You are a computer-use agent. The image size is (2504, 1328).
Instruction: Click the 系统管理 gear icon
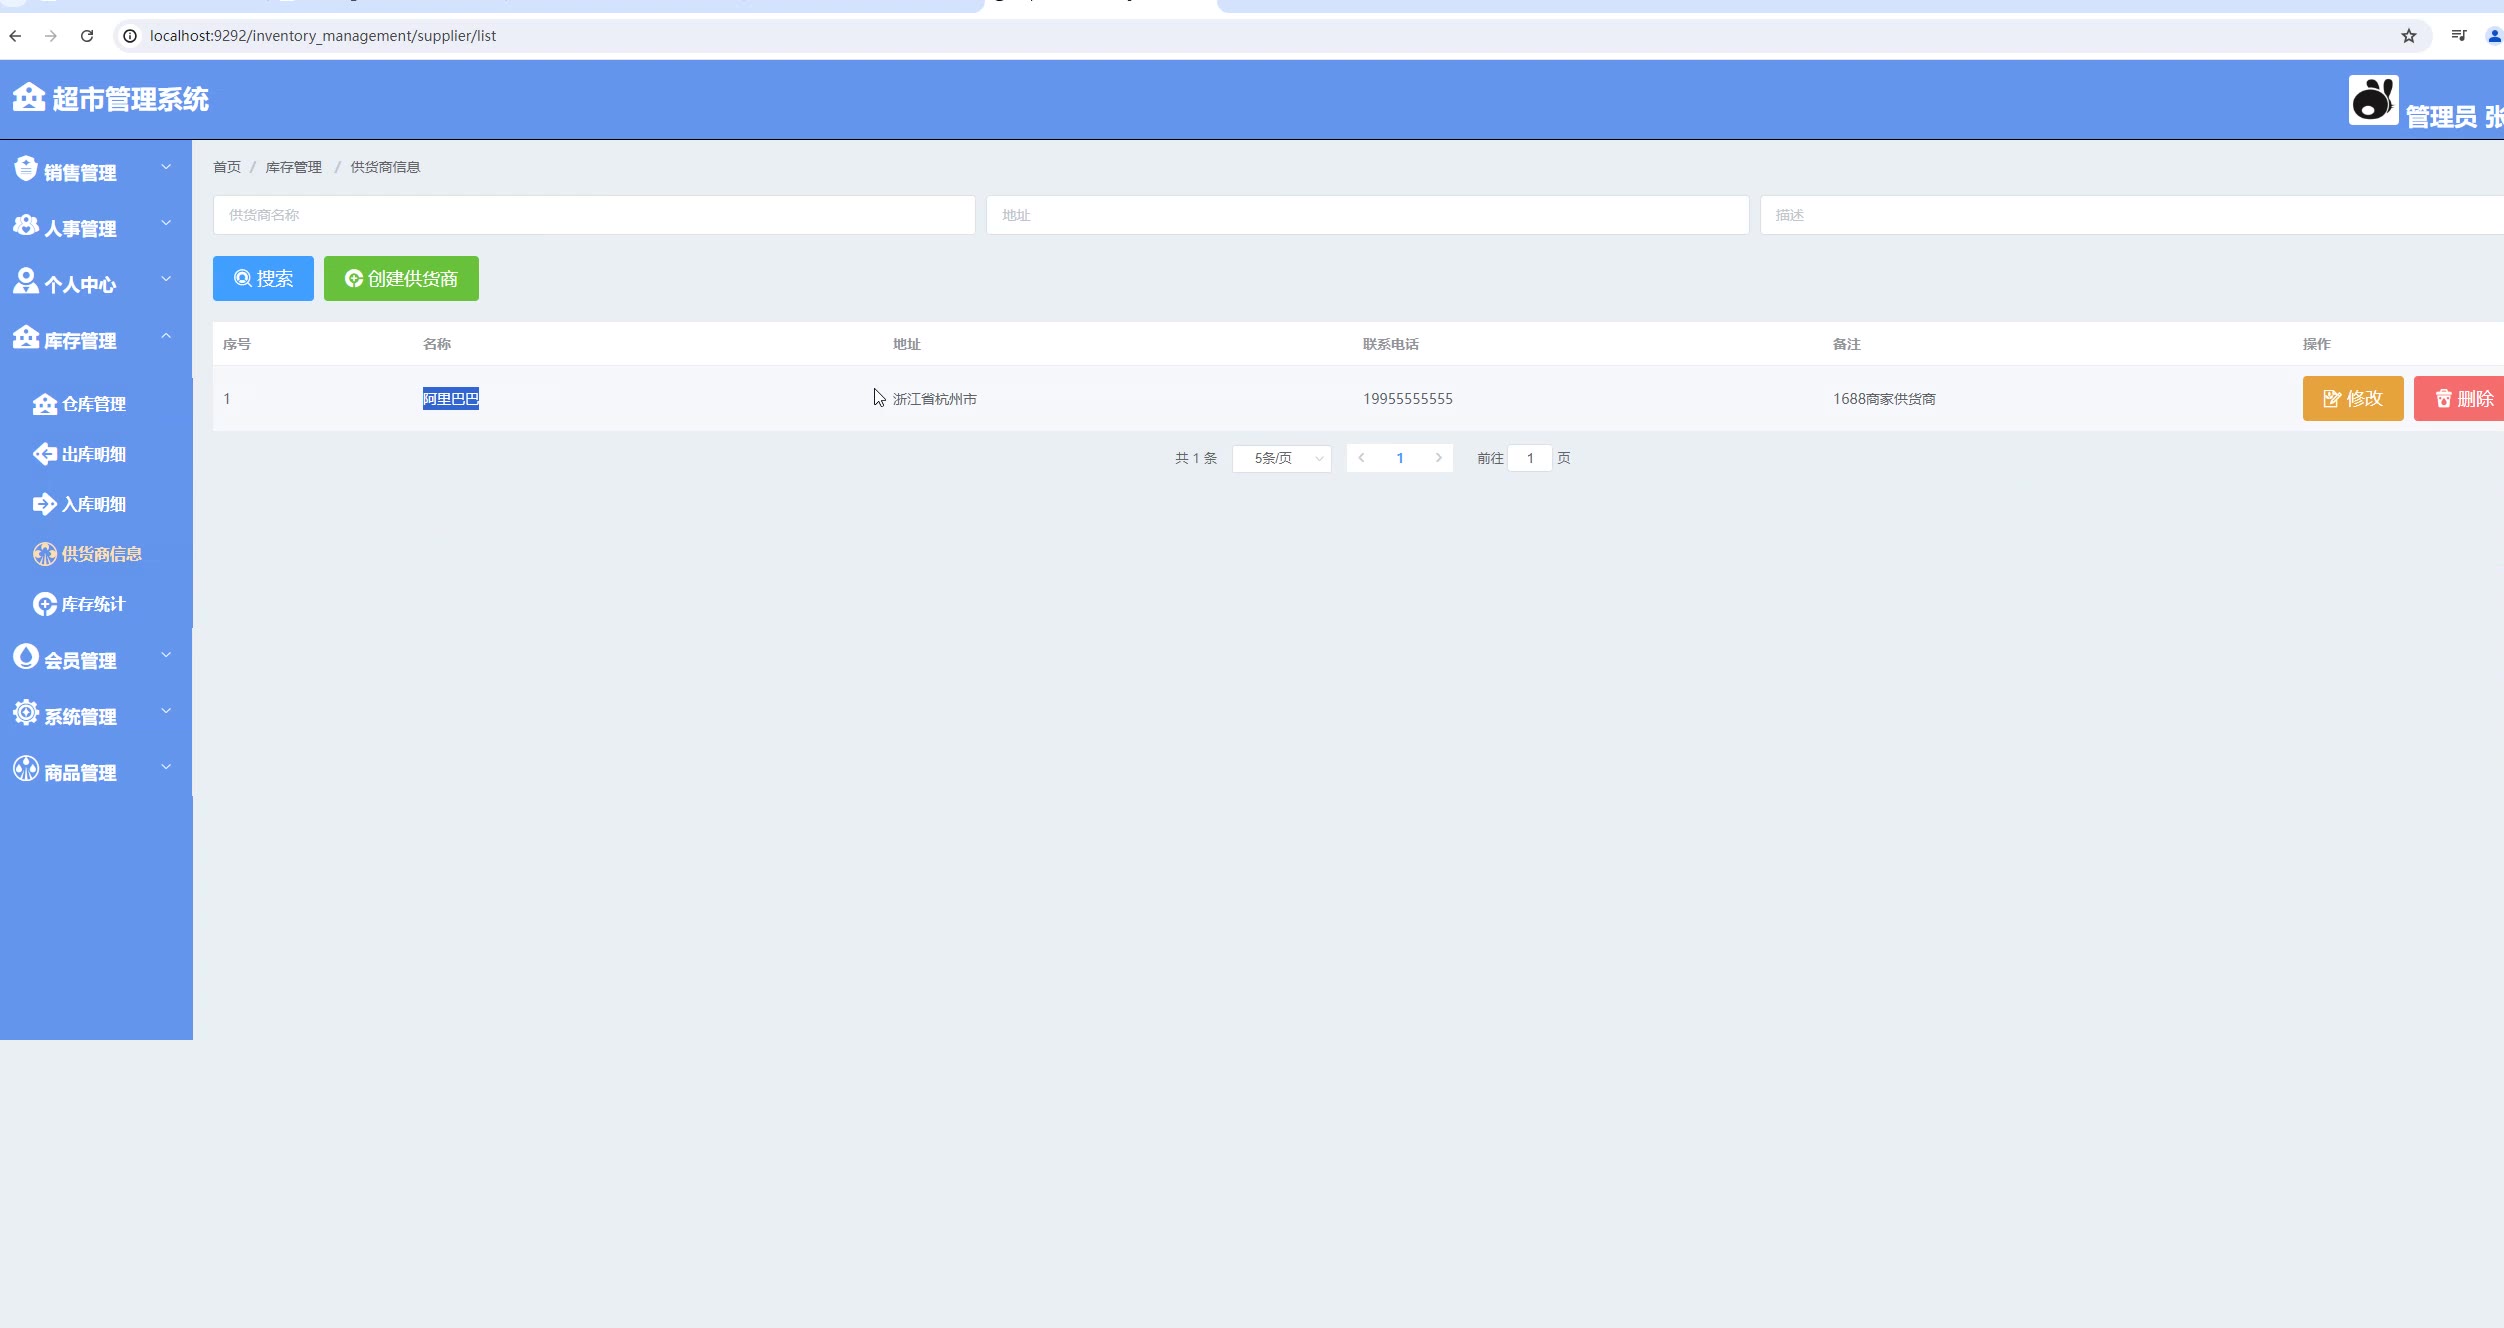[x=26, y=713]
